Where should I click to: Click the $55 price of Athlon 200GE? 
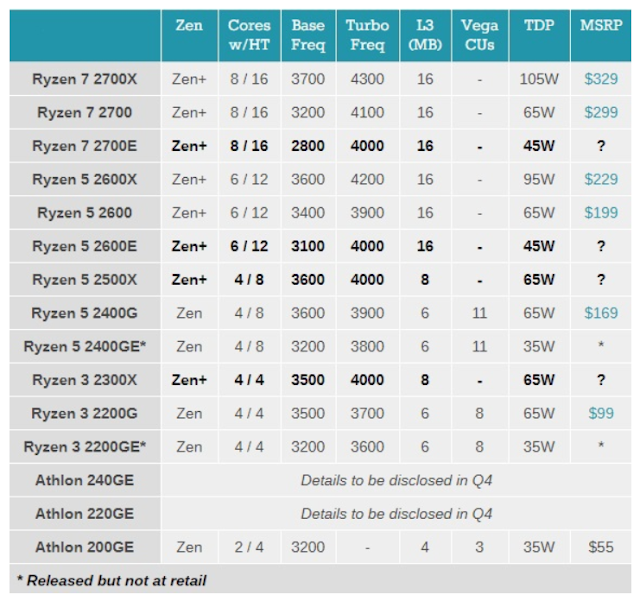[601, 547]
